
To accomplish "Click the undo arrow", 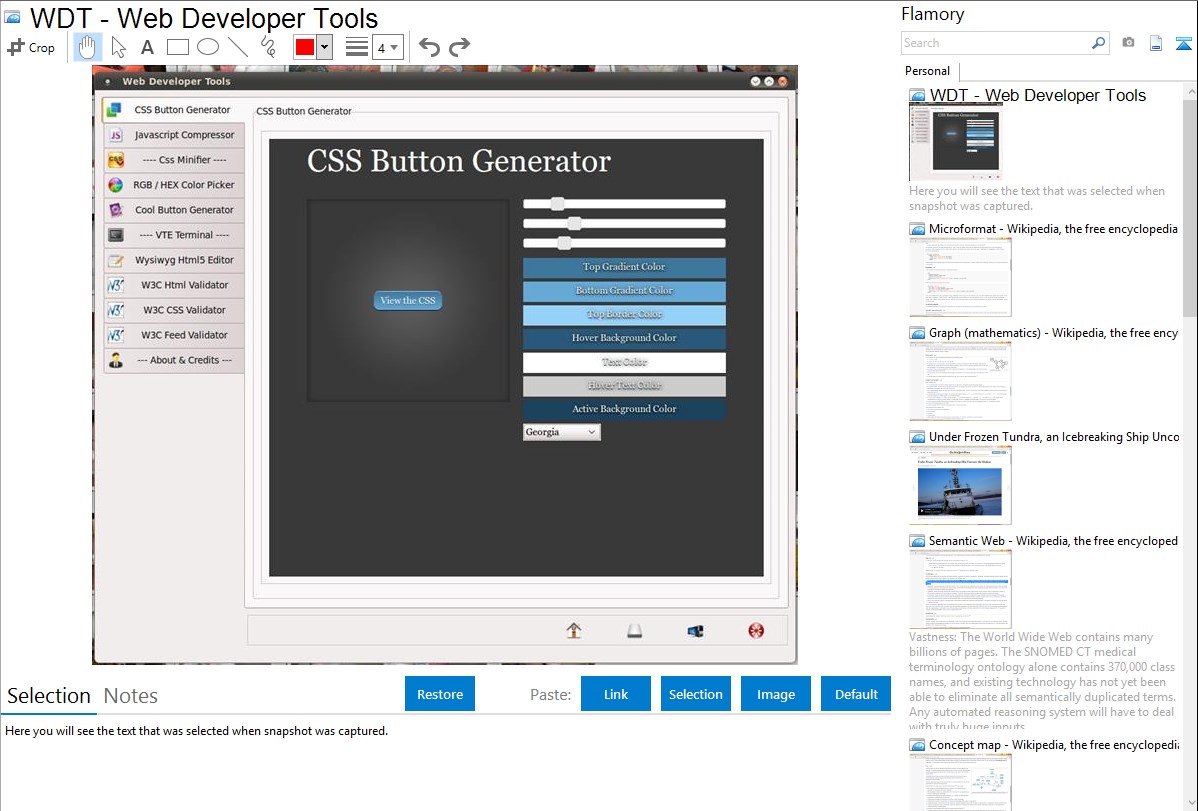I will click(x=429, y=47).
